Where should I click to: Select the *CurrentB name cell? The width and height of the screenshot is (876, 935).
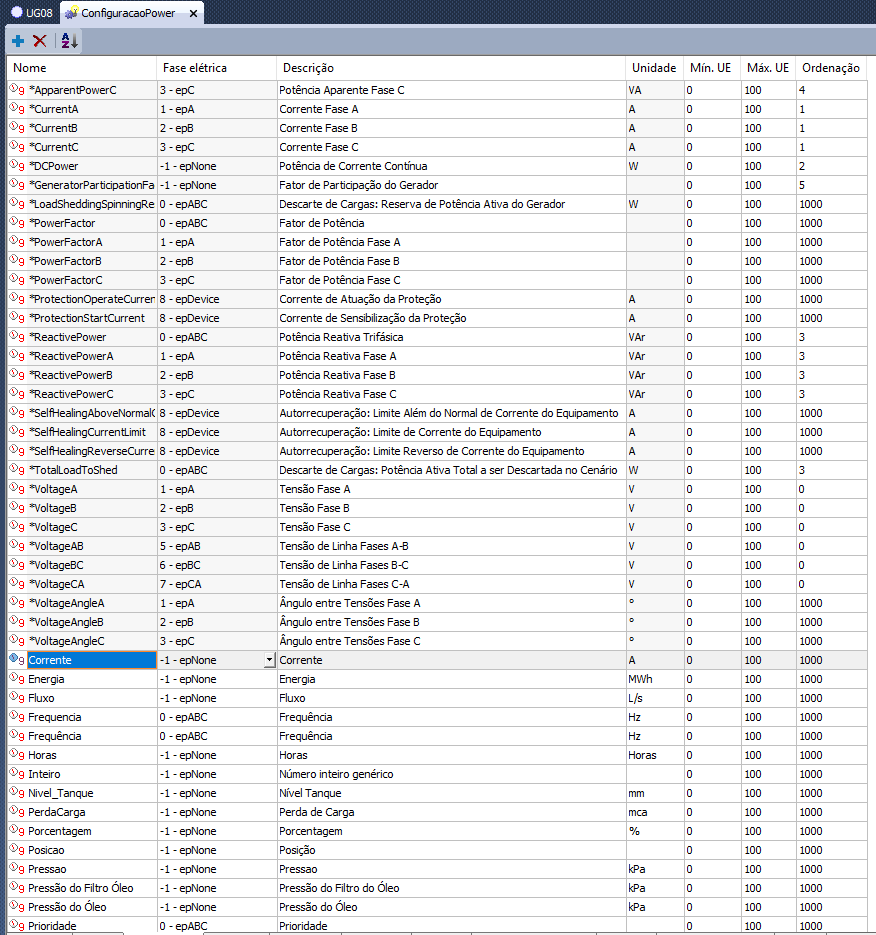[x=92, y=128]
